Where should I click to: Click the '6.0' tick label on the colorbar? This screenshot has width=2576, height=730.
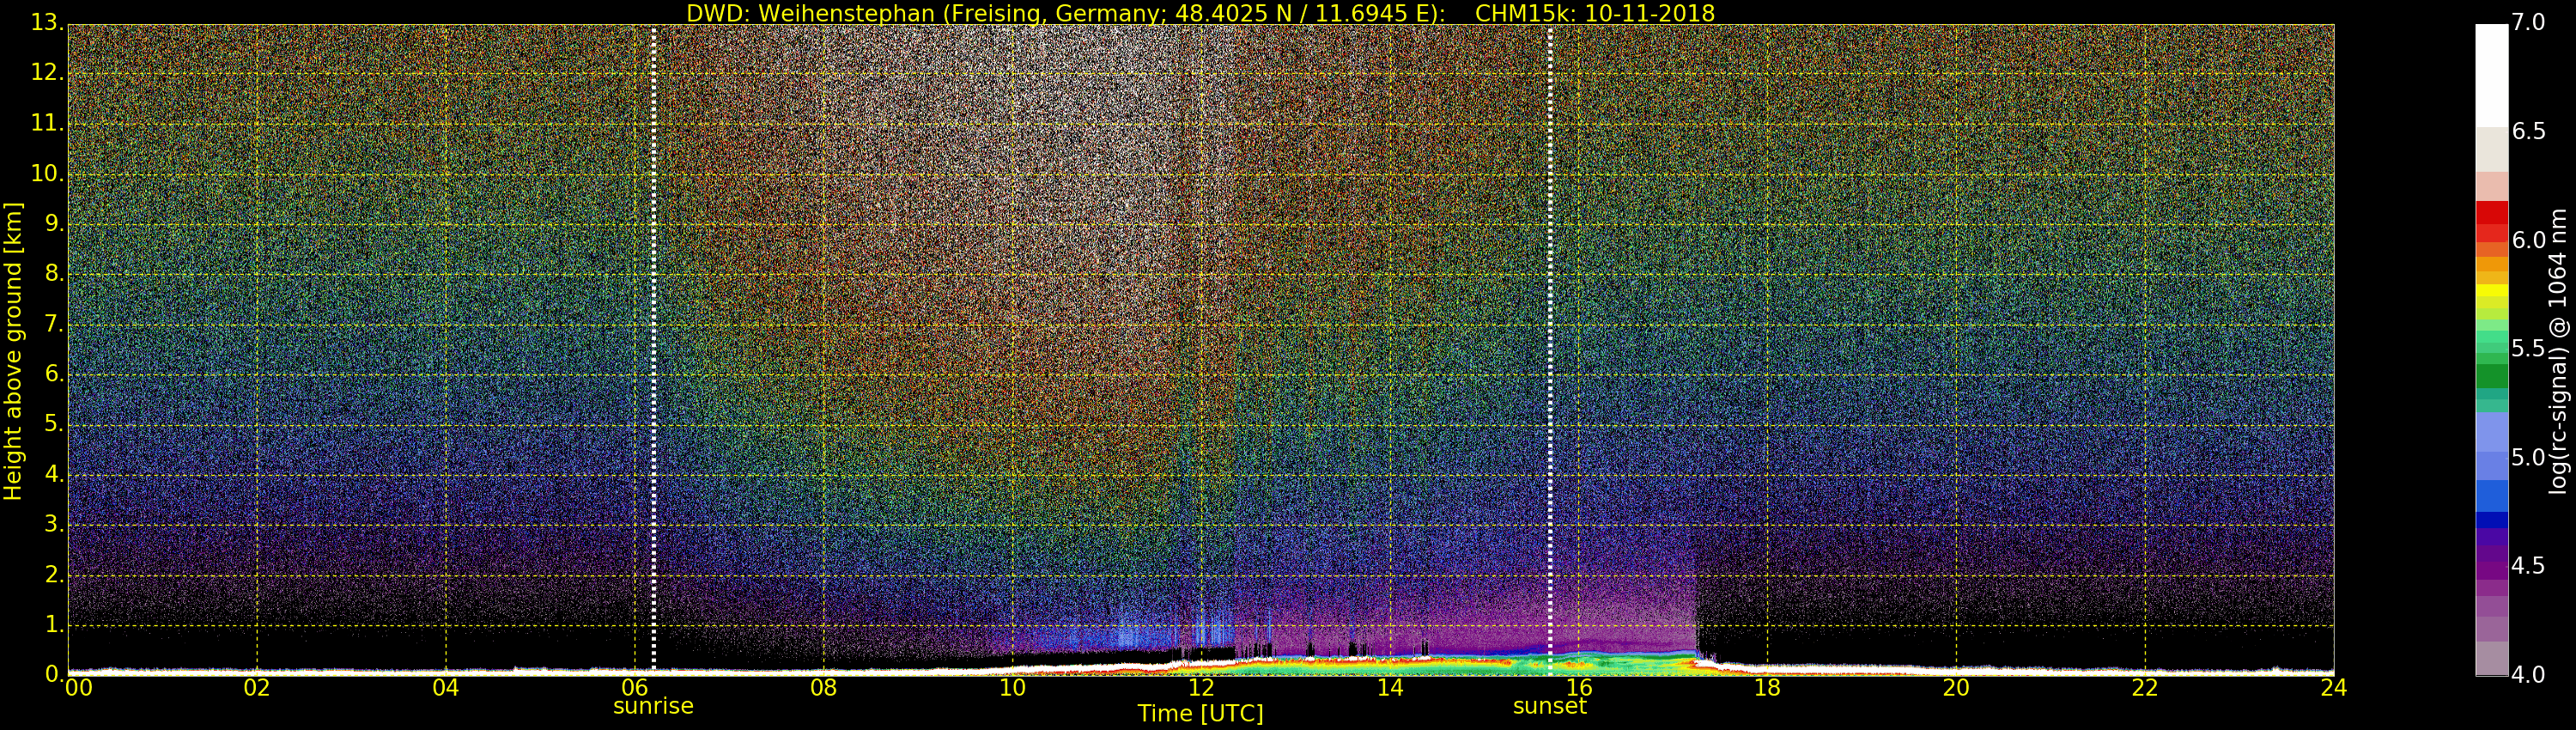(2528, 240)
